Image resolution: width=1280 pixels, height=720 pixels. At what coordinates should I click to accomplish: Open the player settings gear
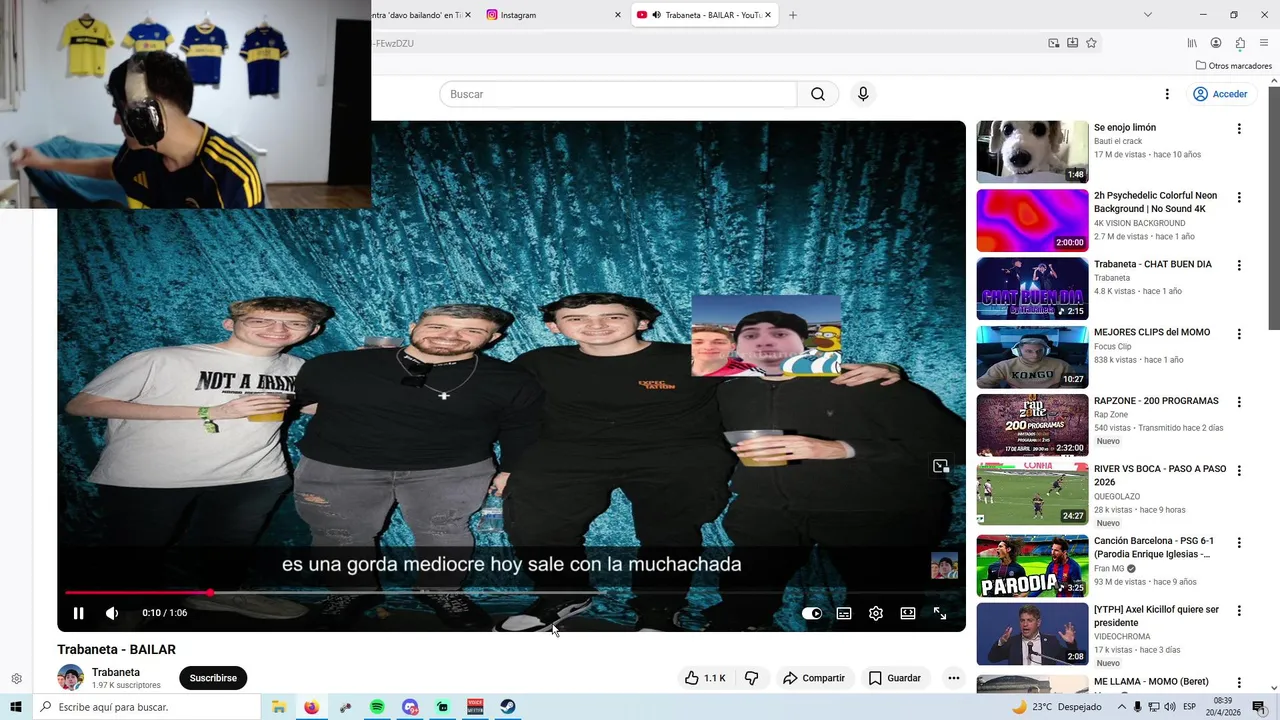(876, 613)
